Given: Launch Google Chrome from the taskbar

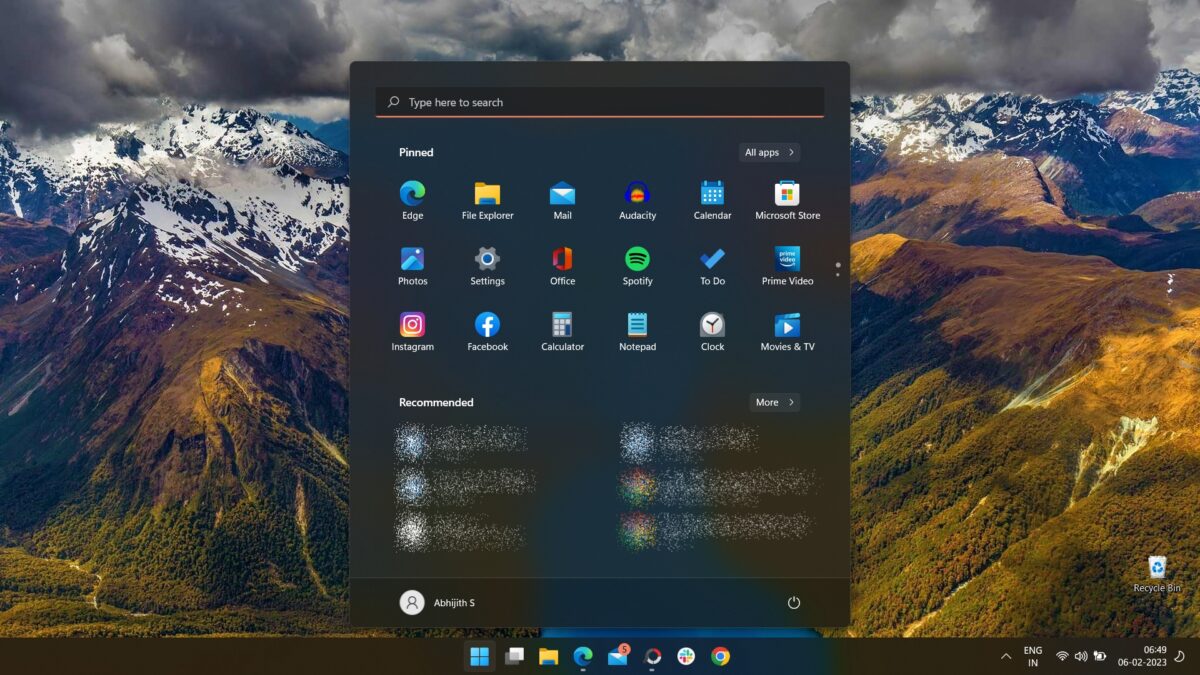Looking at the screenshot, I should coord(720,656).
